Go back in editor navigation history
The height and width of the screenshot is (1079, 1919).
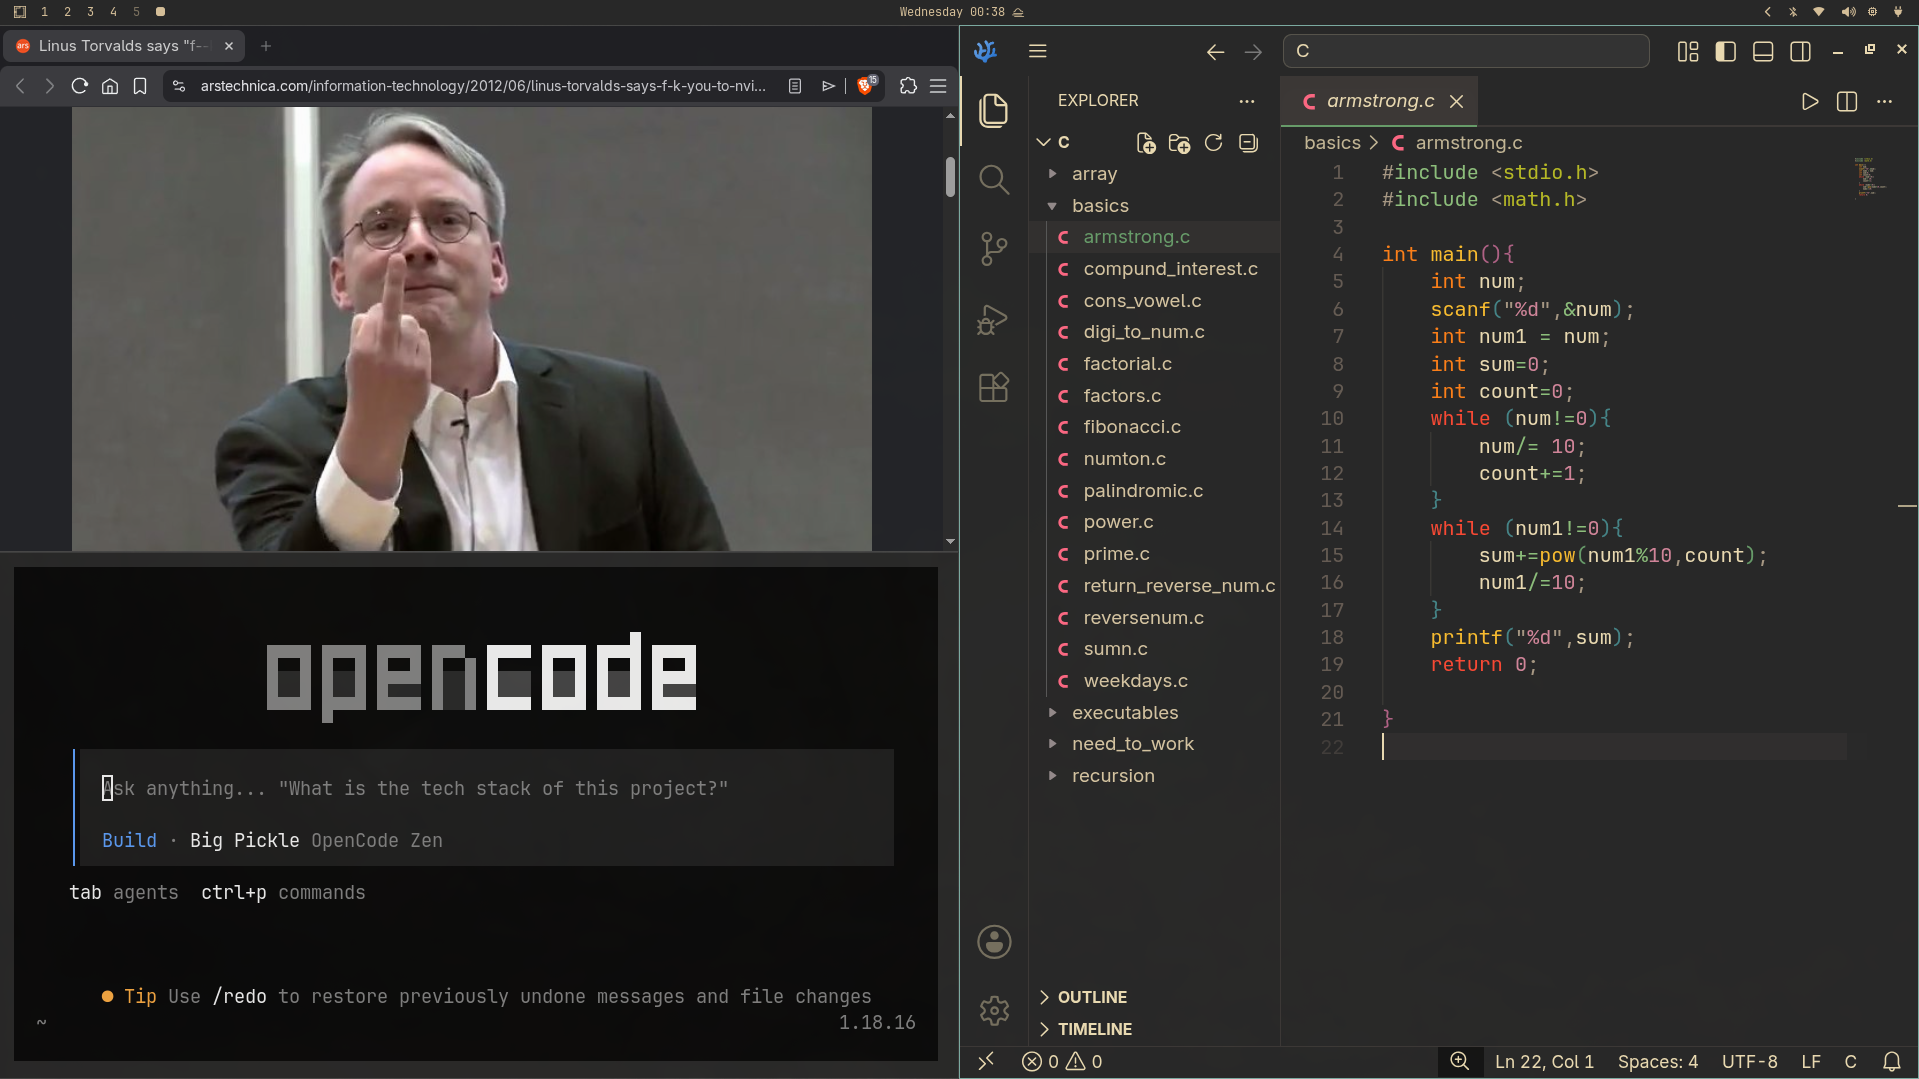pos(1215,52)
